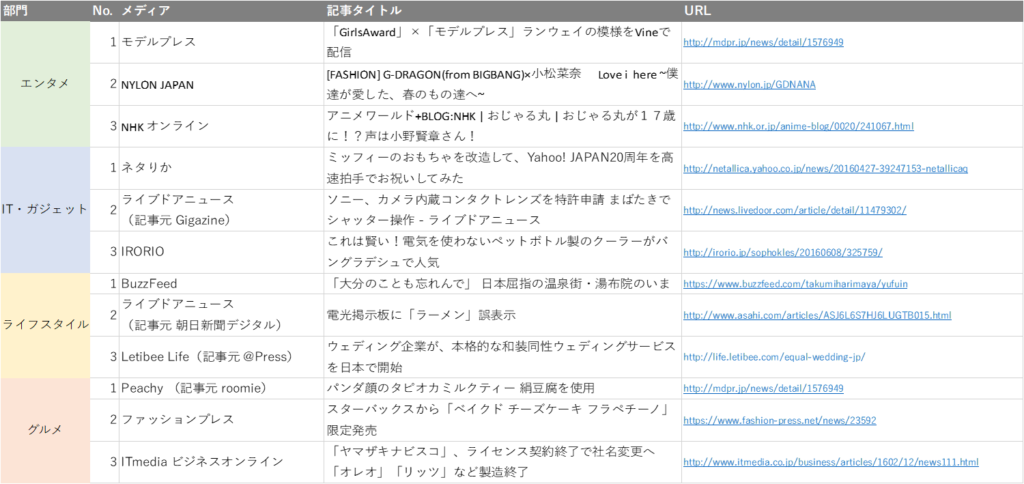The image size is (1024, 484).
Task: Select the 和装同性ウェディングサービス title cell
Action: click(503, 357)
